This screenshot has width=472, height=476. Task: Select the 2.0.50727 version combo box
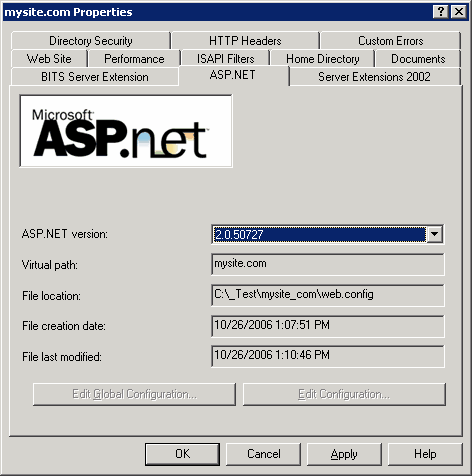[x=327, y=234]
